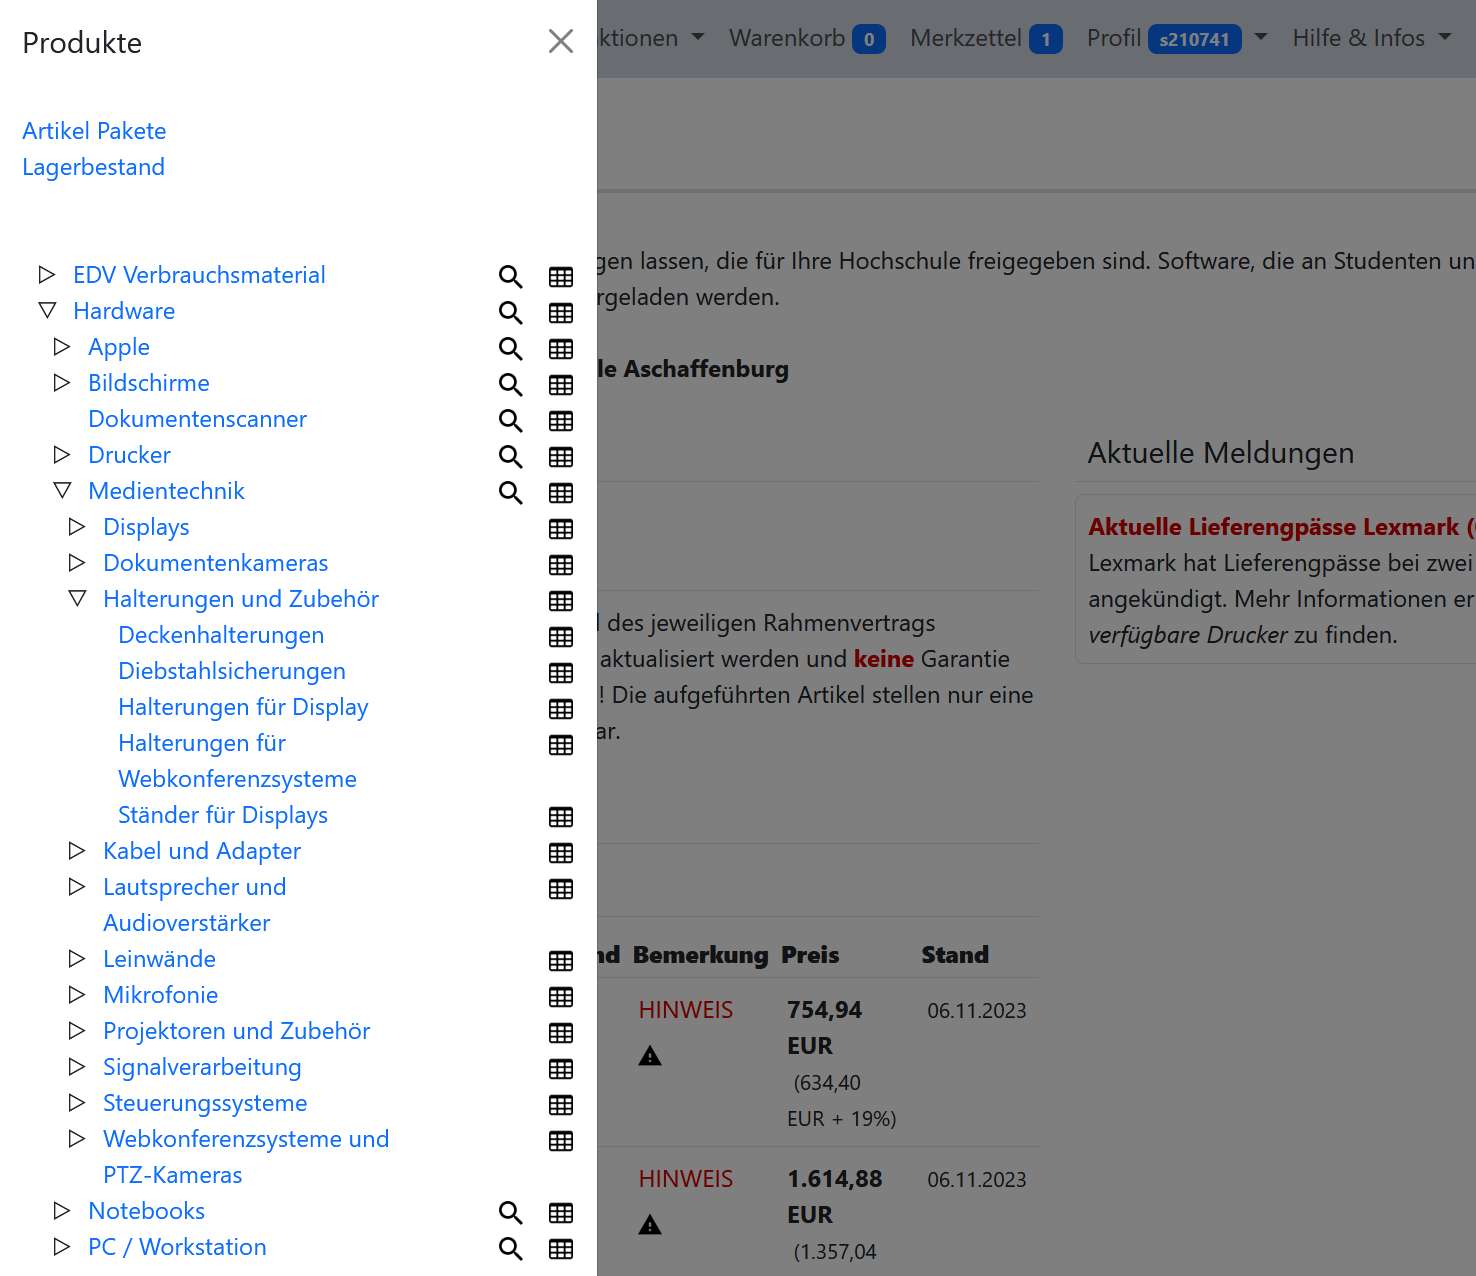This screenshot has height=1276, width=1476.
Task: Collapse the Medientechnik subcategory
Action: point(61,490)
